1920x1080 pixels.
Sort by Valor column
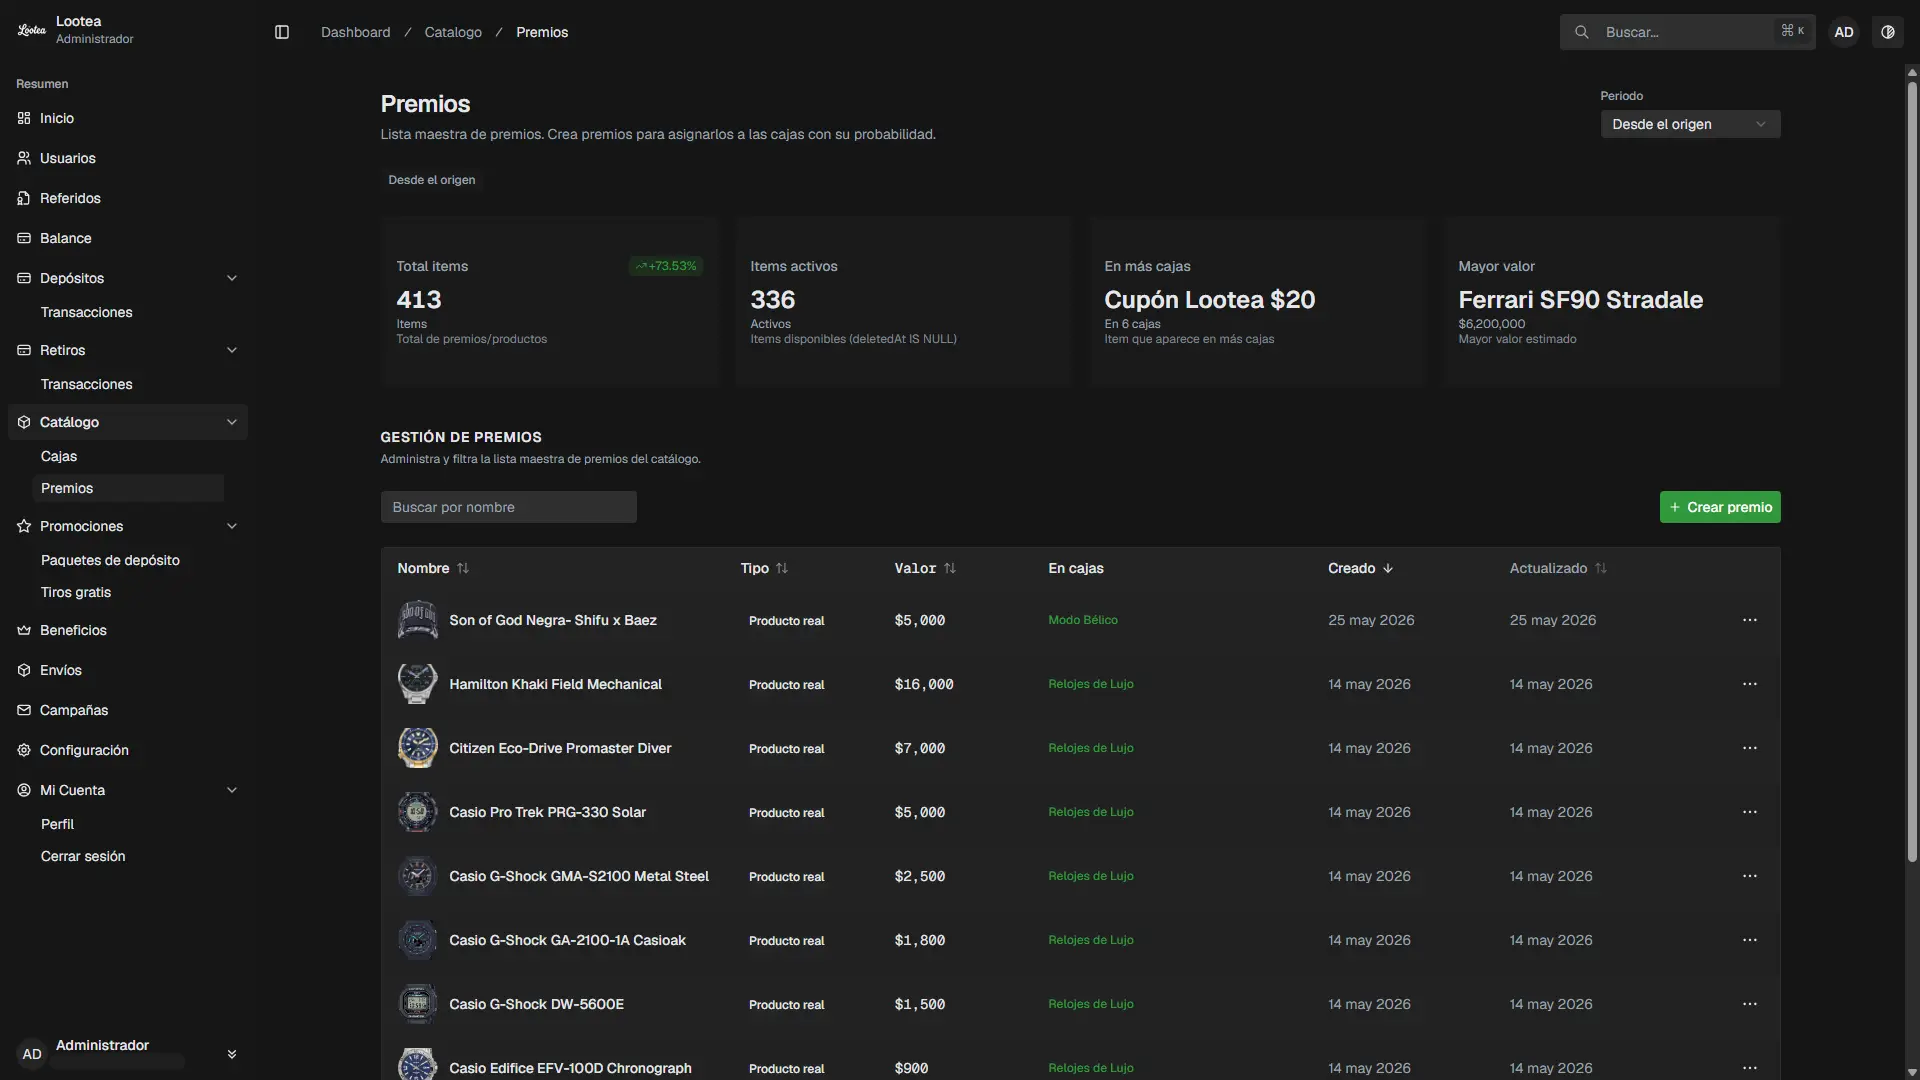point(925,568)
